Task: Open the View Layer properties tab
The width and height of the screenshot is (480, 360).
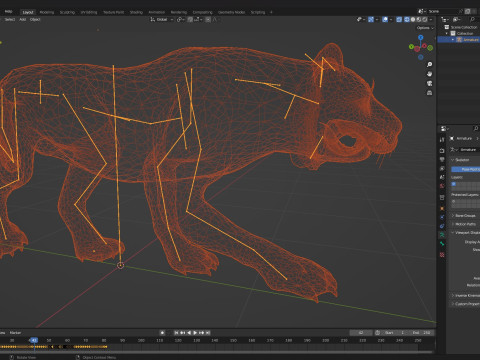Action: tap(442, 169)
